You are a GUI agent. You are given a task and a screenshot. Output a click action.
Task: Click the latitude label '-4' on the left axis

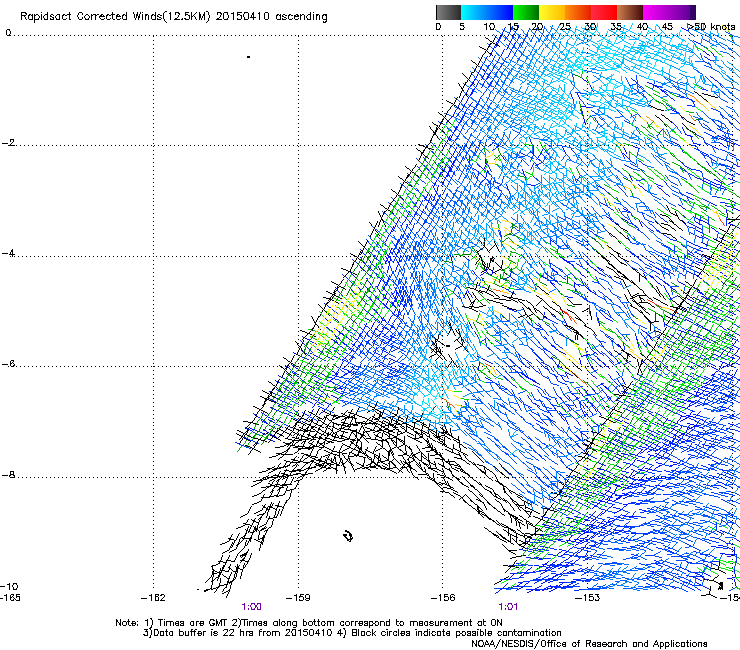click(x=8, y=253)
